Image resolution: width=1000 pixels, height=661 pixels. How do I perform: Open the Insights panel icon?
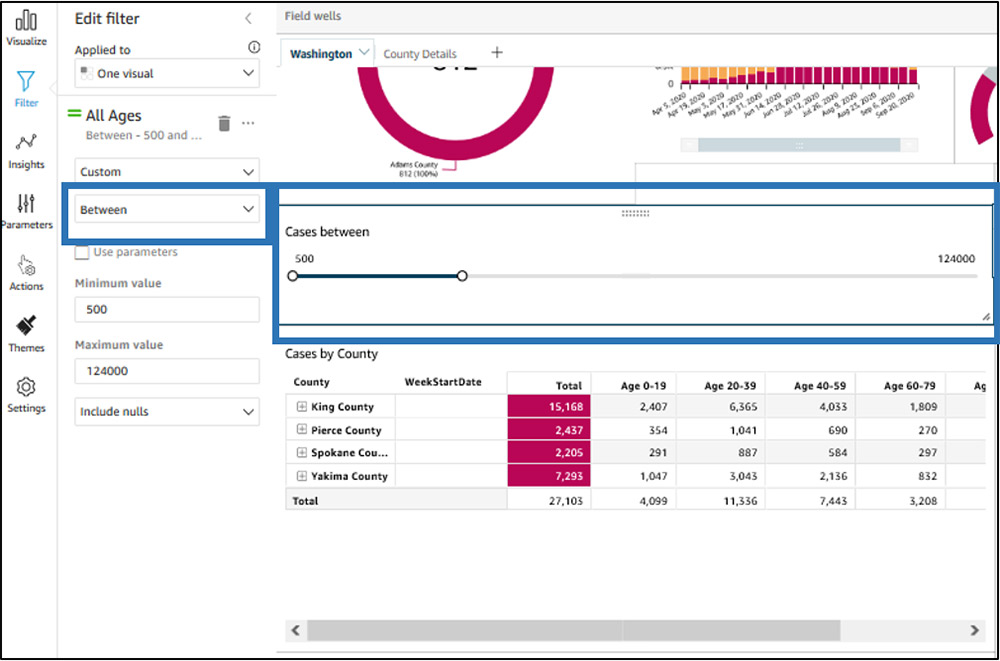click(x=26, y=142)
